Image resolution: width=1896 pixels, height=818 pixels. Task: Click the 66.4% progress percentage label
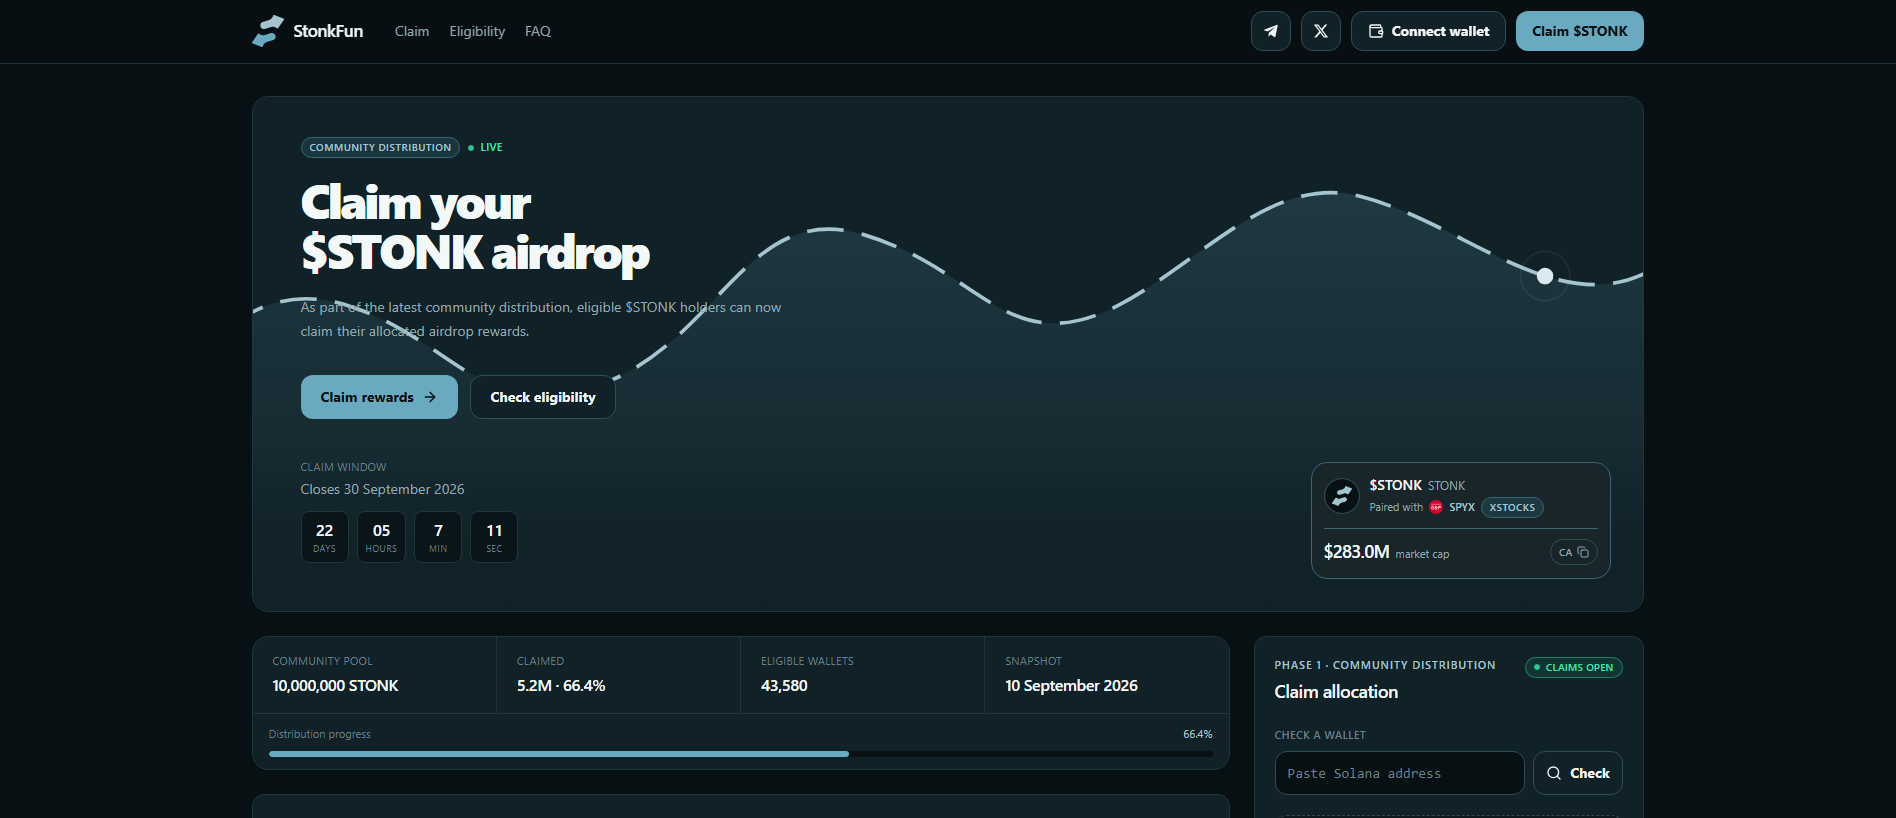(x=1197, y=734)
